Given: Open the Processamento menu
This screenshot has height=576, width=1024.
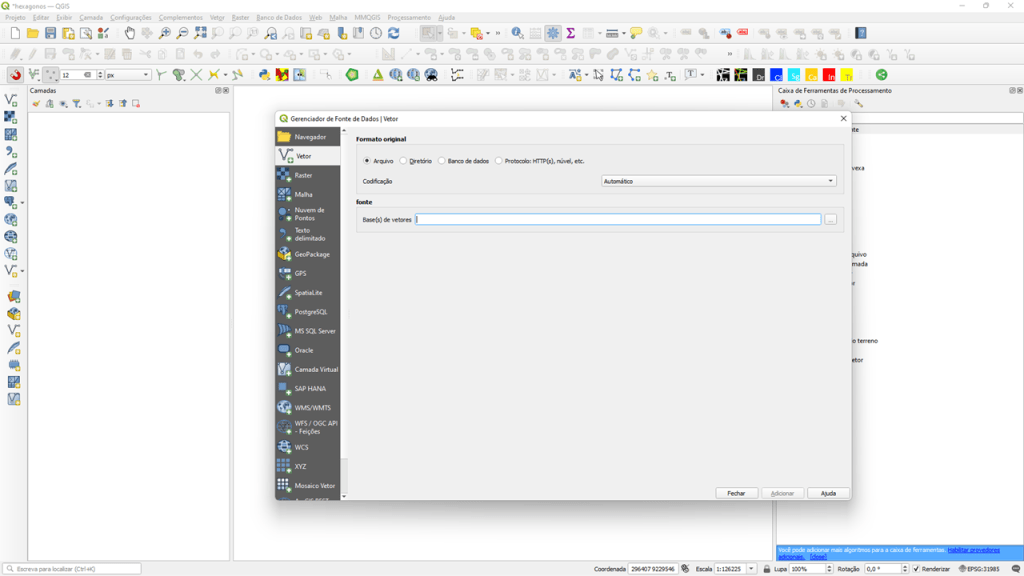Looking at the screenshot, I should coord(409,17).
